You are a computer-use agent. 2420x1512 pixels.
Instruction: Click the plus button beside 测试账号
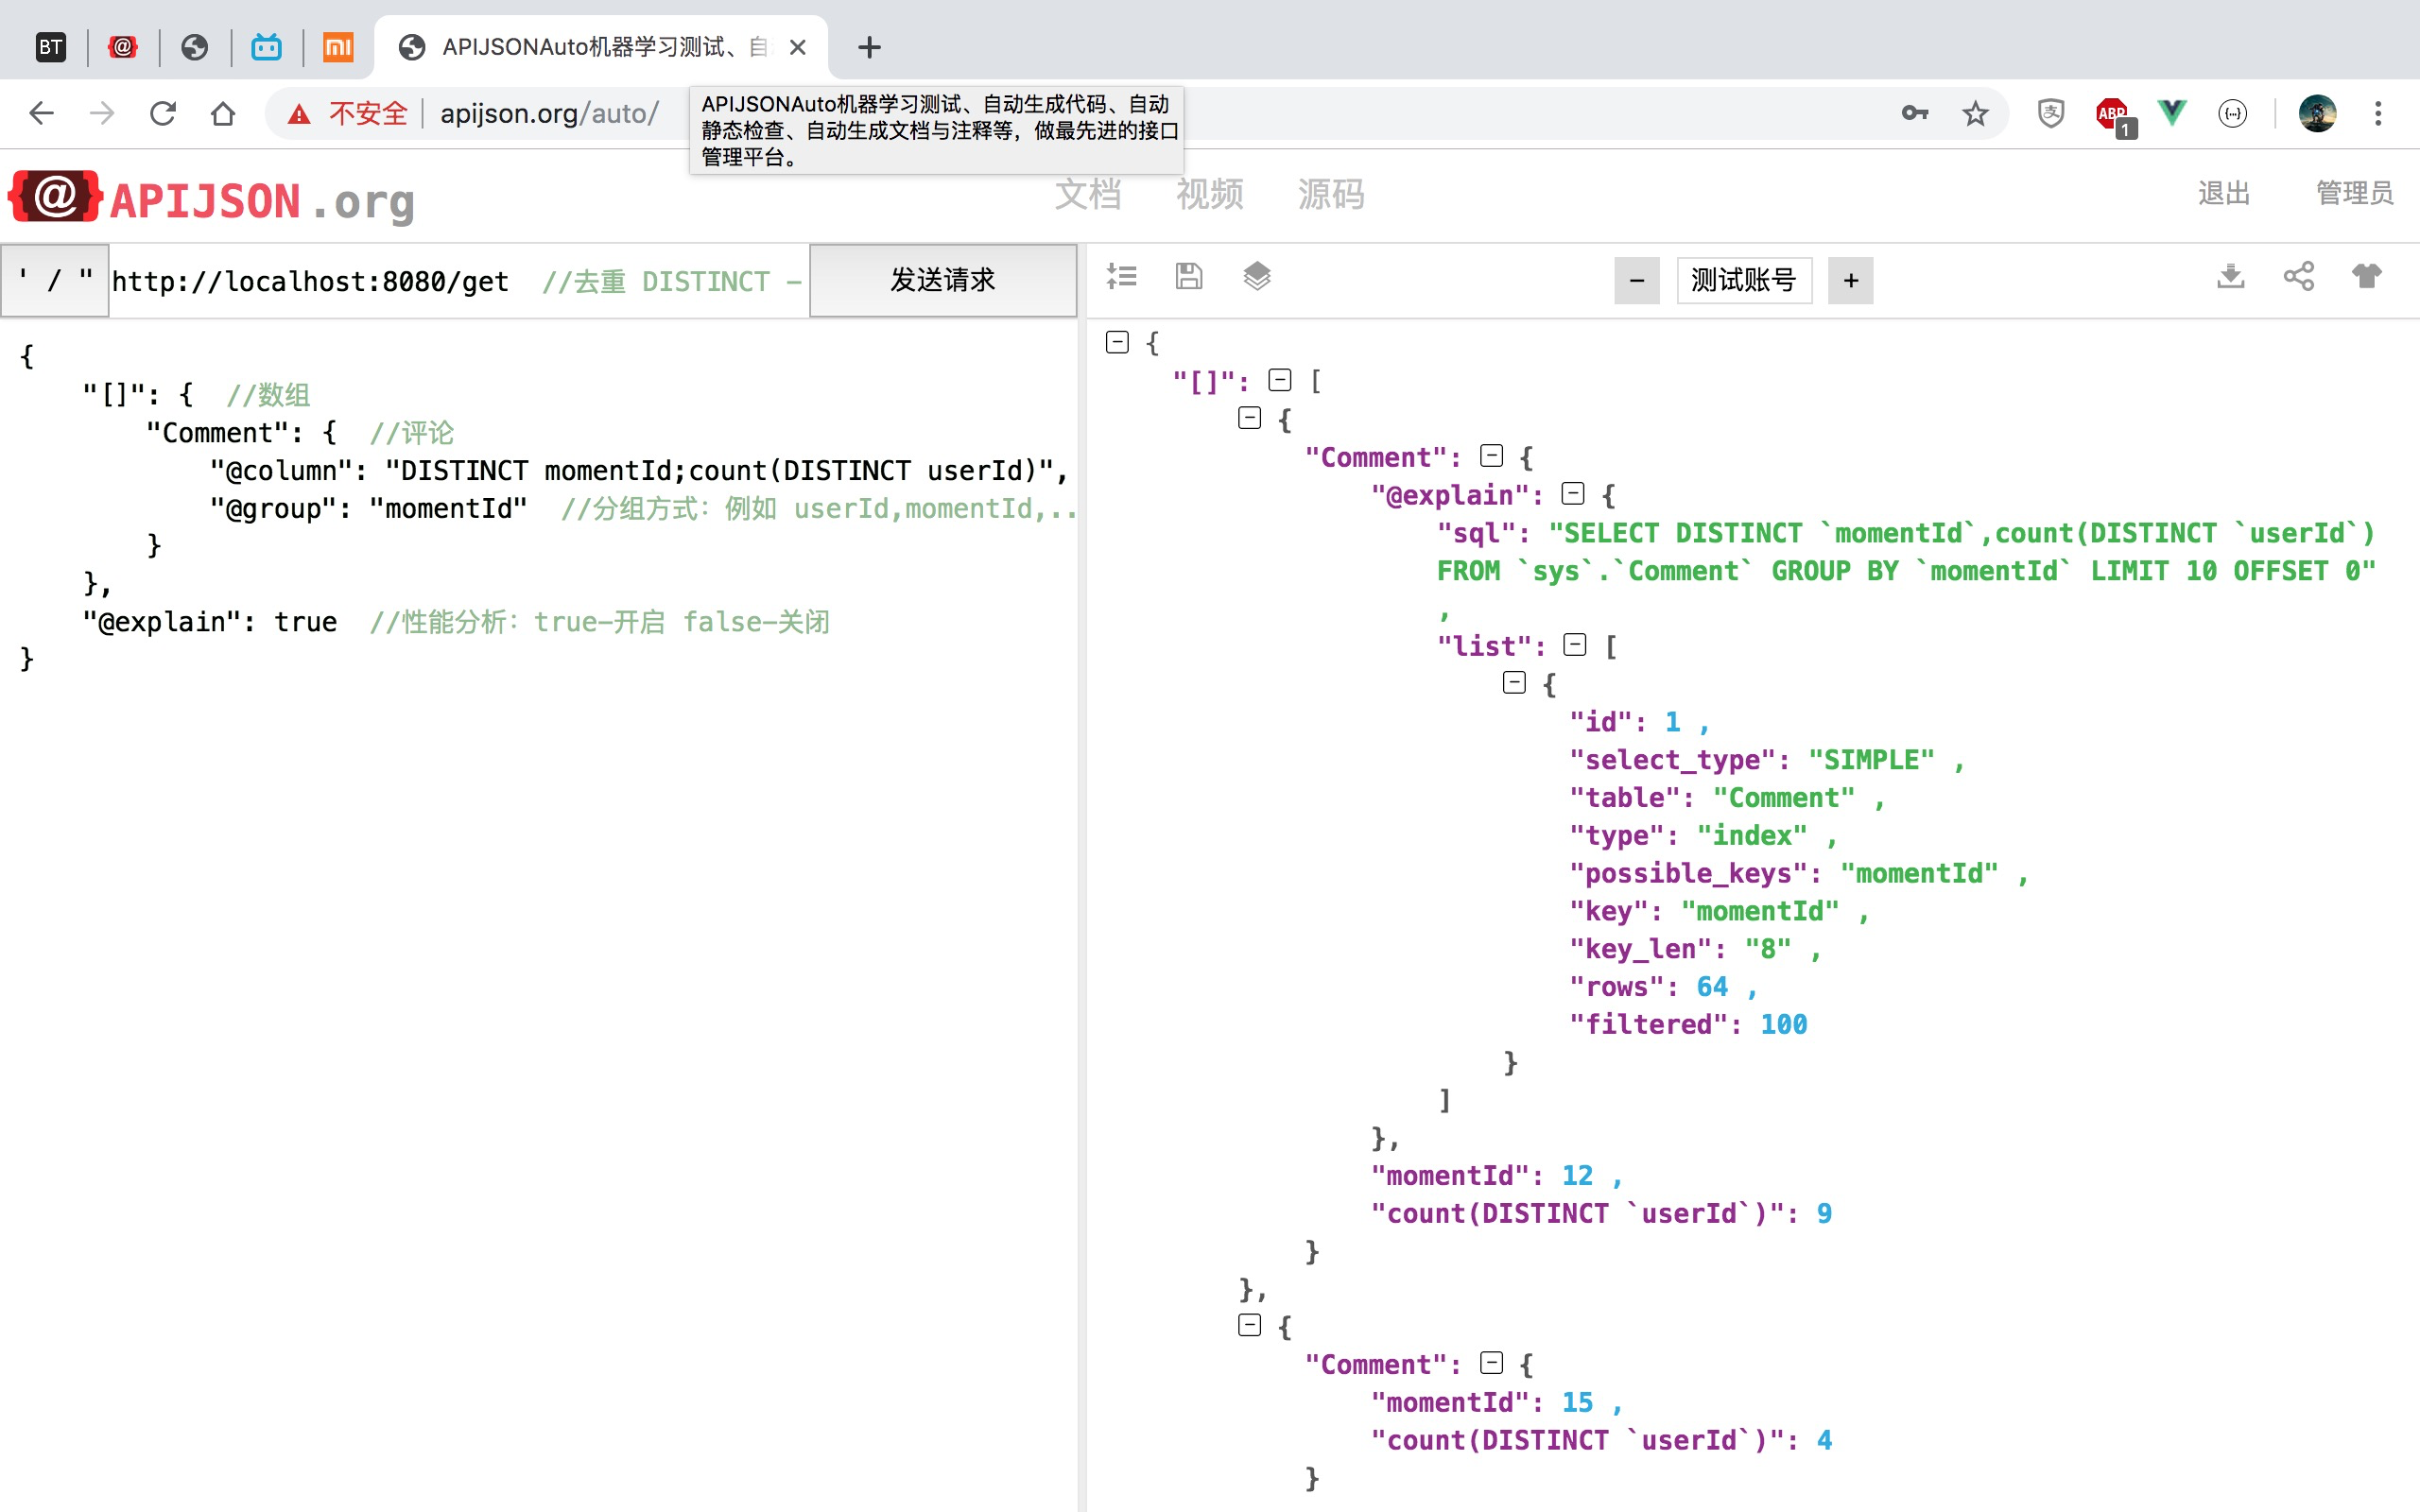(1851, 281)
